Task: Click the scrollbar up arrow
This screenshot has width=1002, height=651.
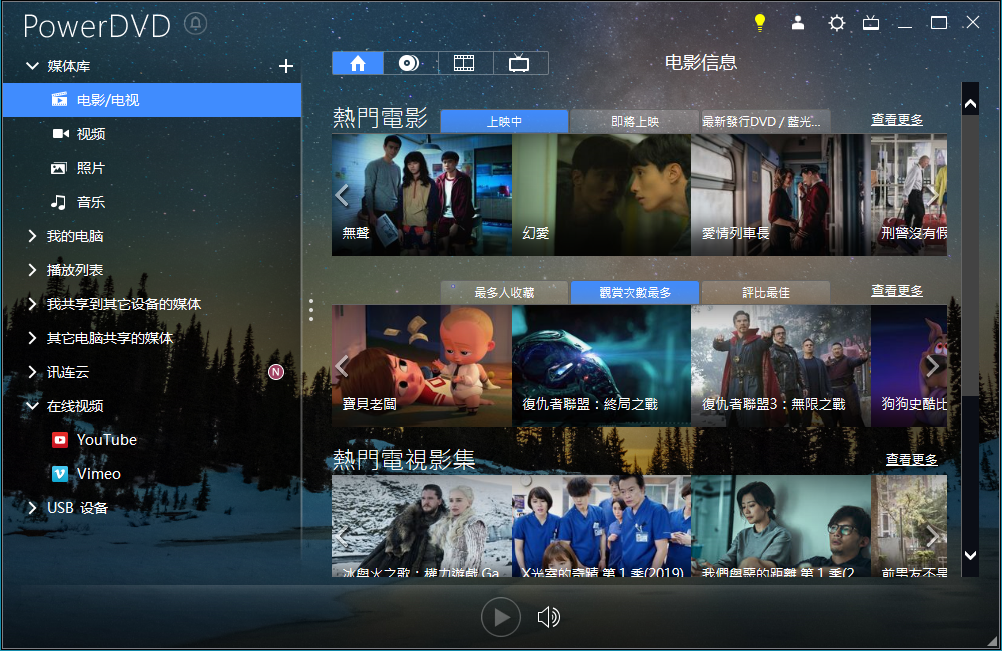Action: [970, 103]
